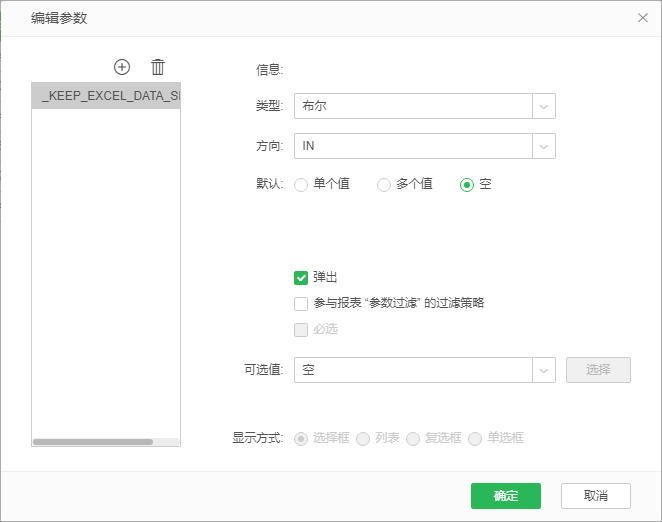Viewport: 662px width, 522px height.
Task: Select 单个值 default radio button
Action: click(301, 185)
